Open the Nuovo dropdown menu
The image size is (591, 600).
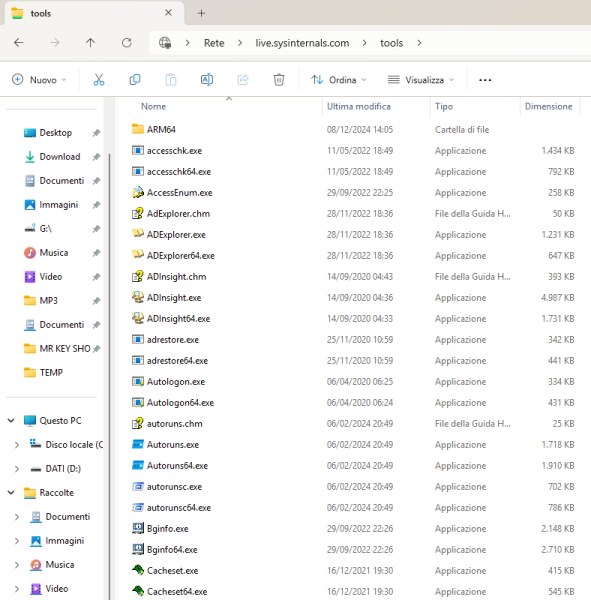(x=39, y=80)
